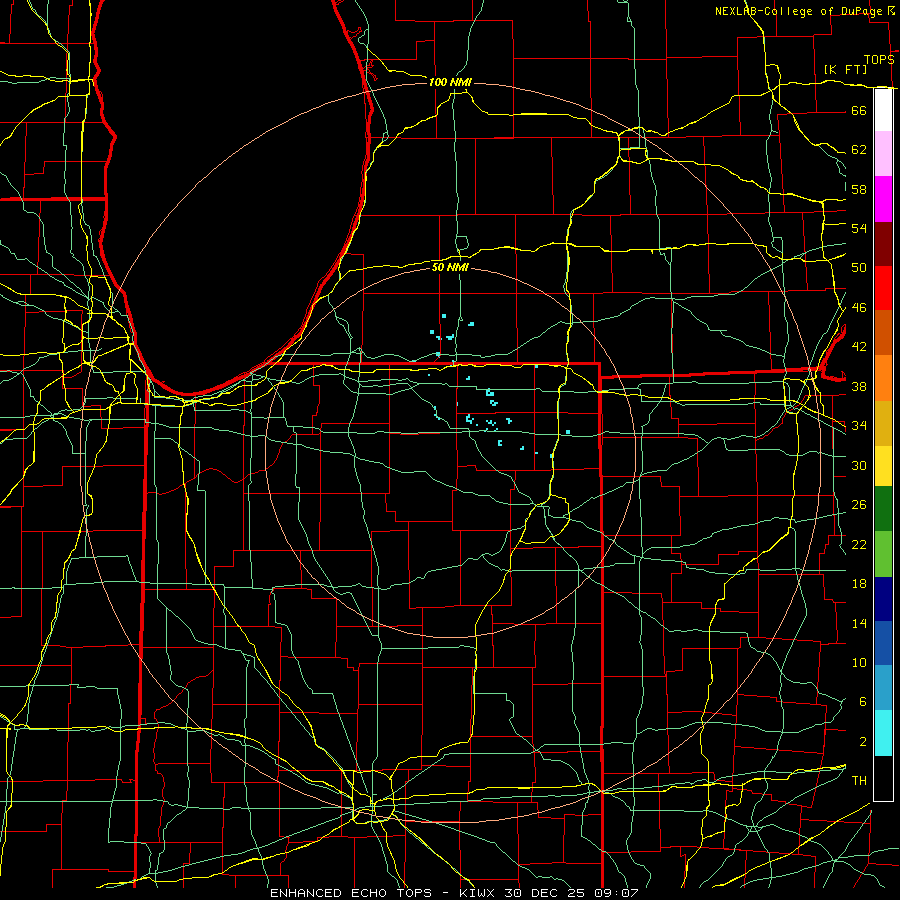Click the 6 legend value

(862, 701)
